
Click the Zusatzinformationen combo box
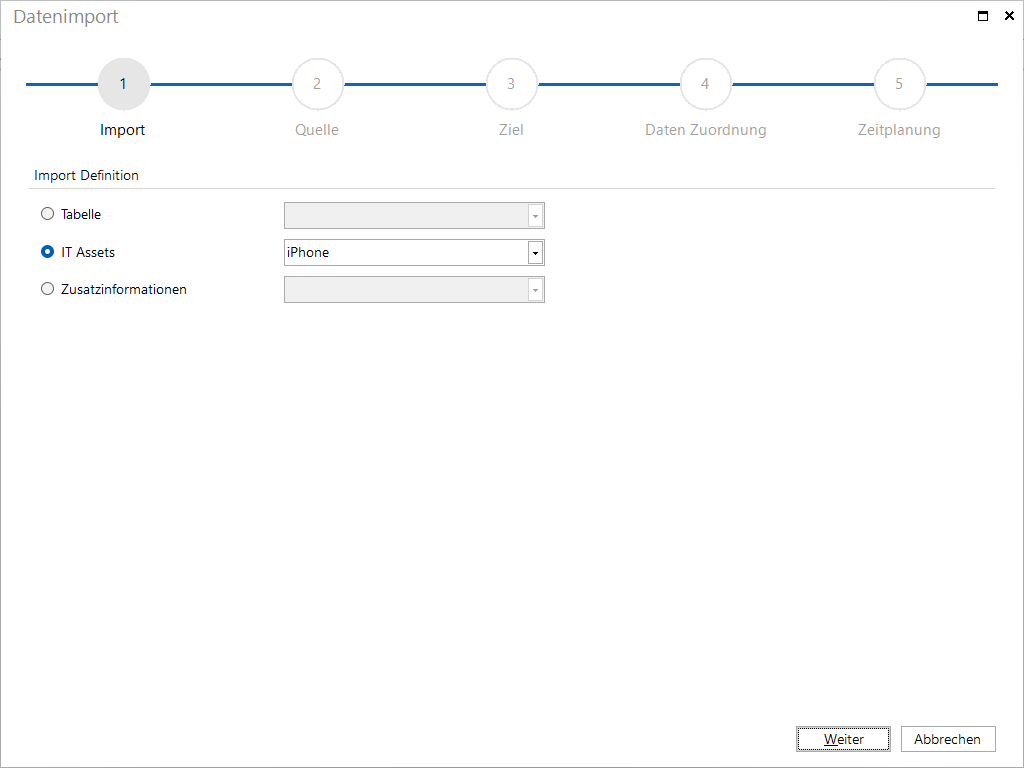coord(414,290)
